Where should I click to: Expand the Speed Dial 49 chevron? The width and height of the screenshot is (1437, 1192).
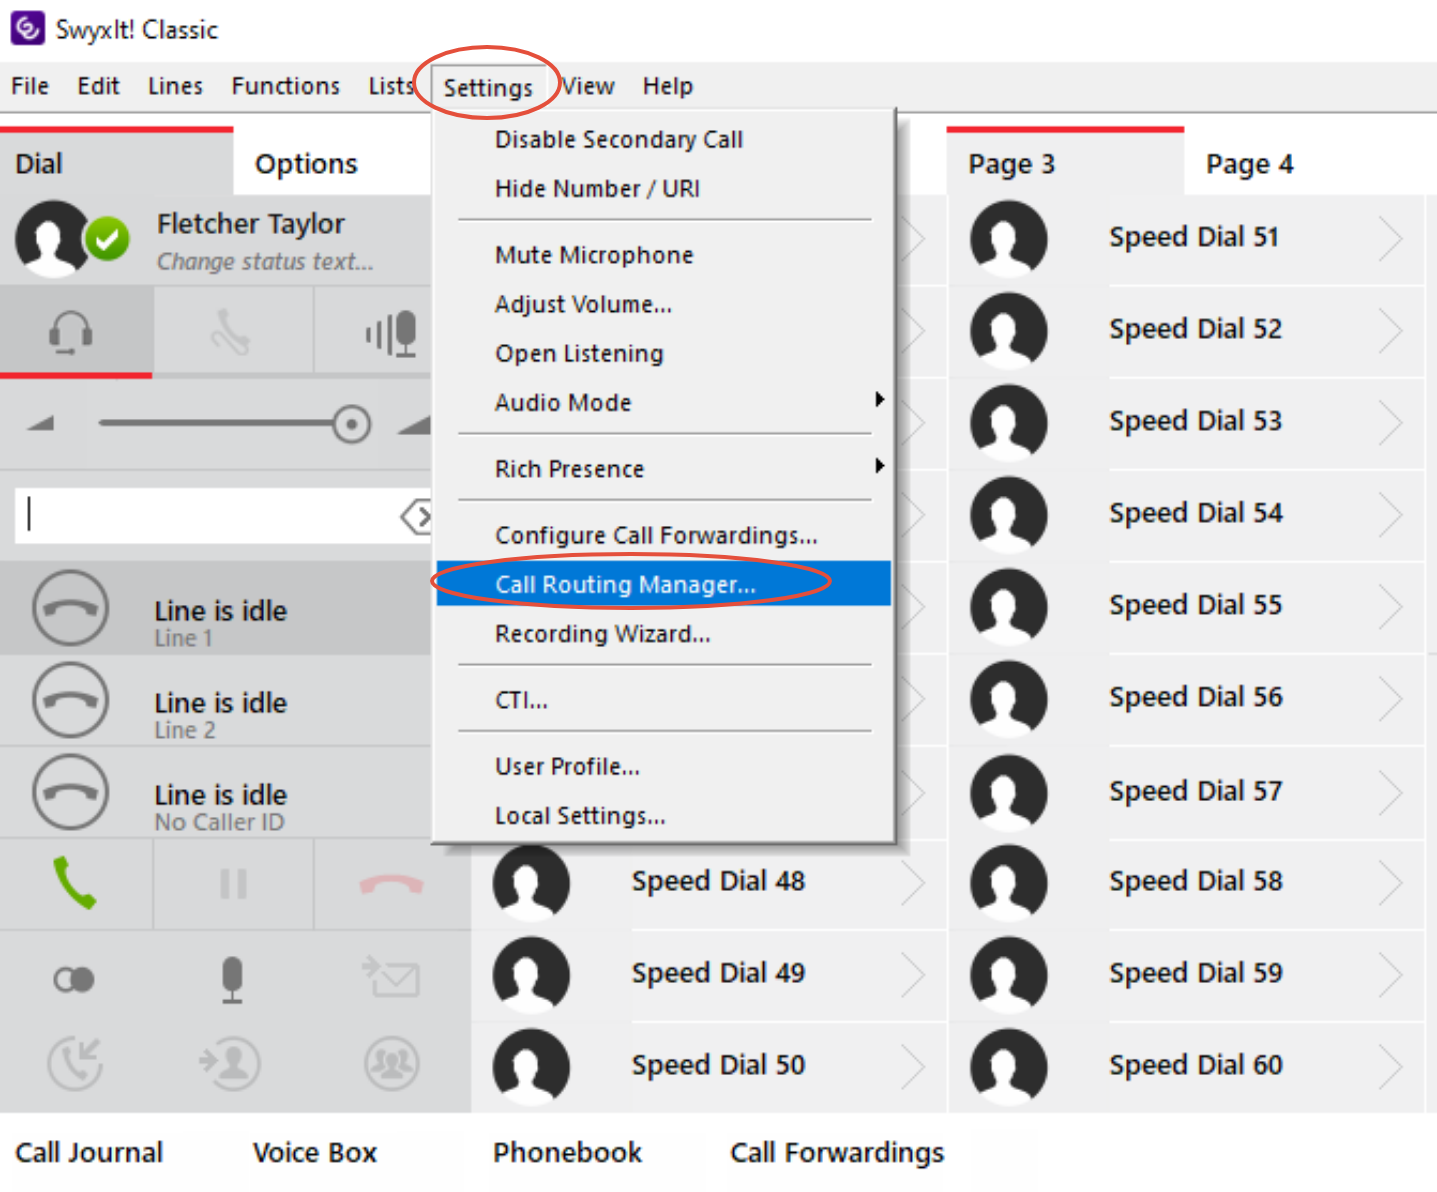click(x=913, y=974)
